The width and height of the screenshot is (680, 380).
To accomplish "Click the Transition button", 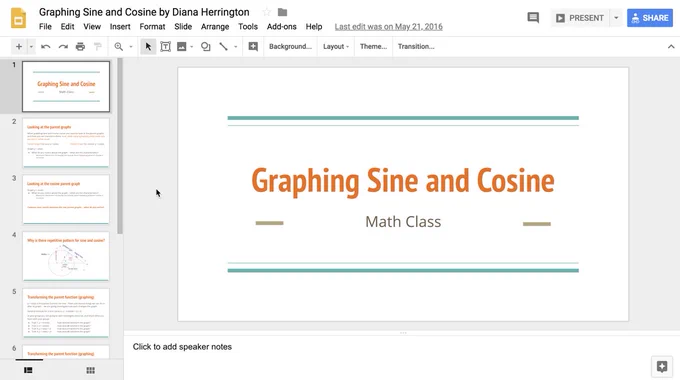I will [416, 46].
